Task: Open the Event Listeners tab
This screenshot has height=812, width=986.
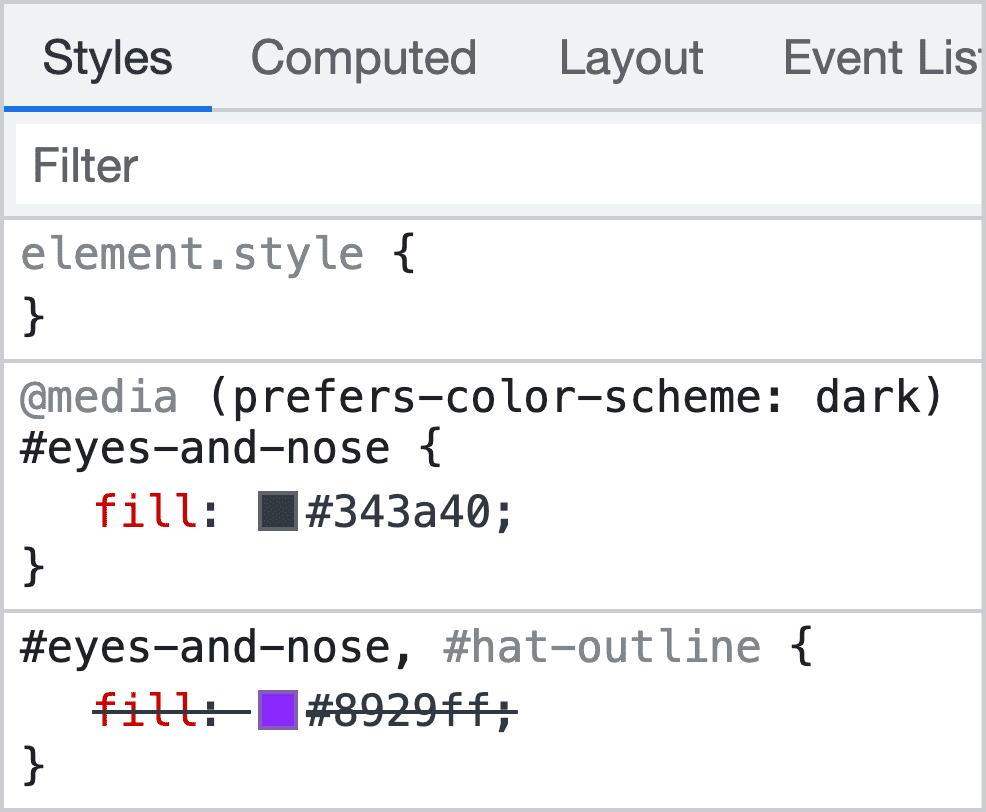Action: point(880,58)
